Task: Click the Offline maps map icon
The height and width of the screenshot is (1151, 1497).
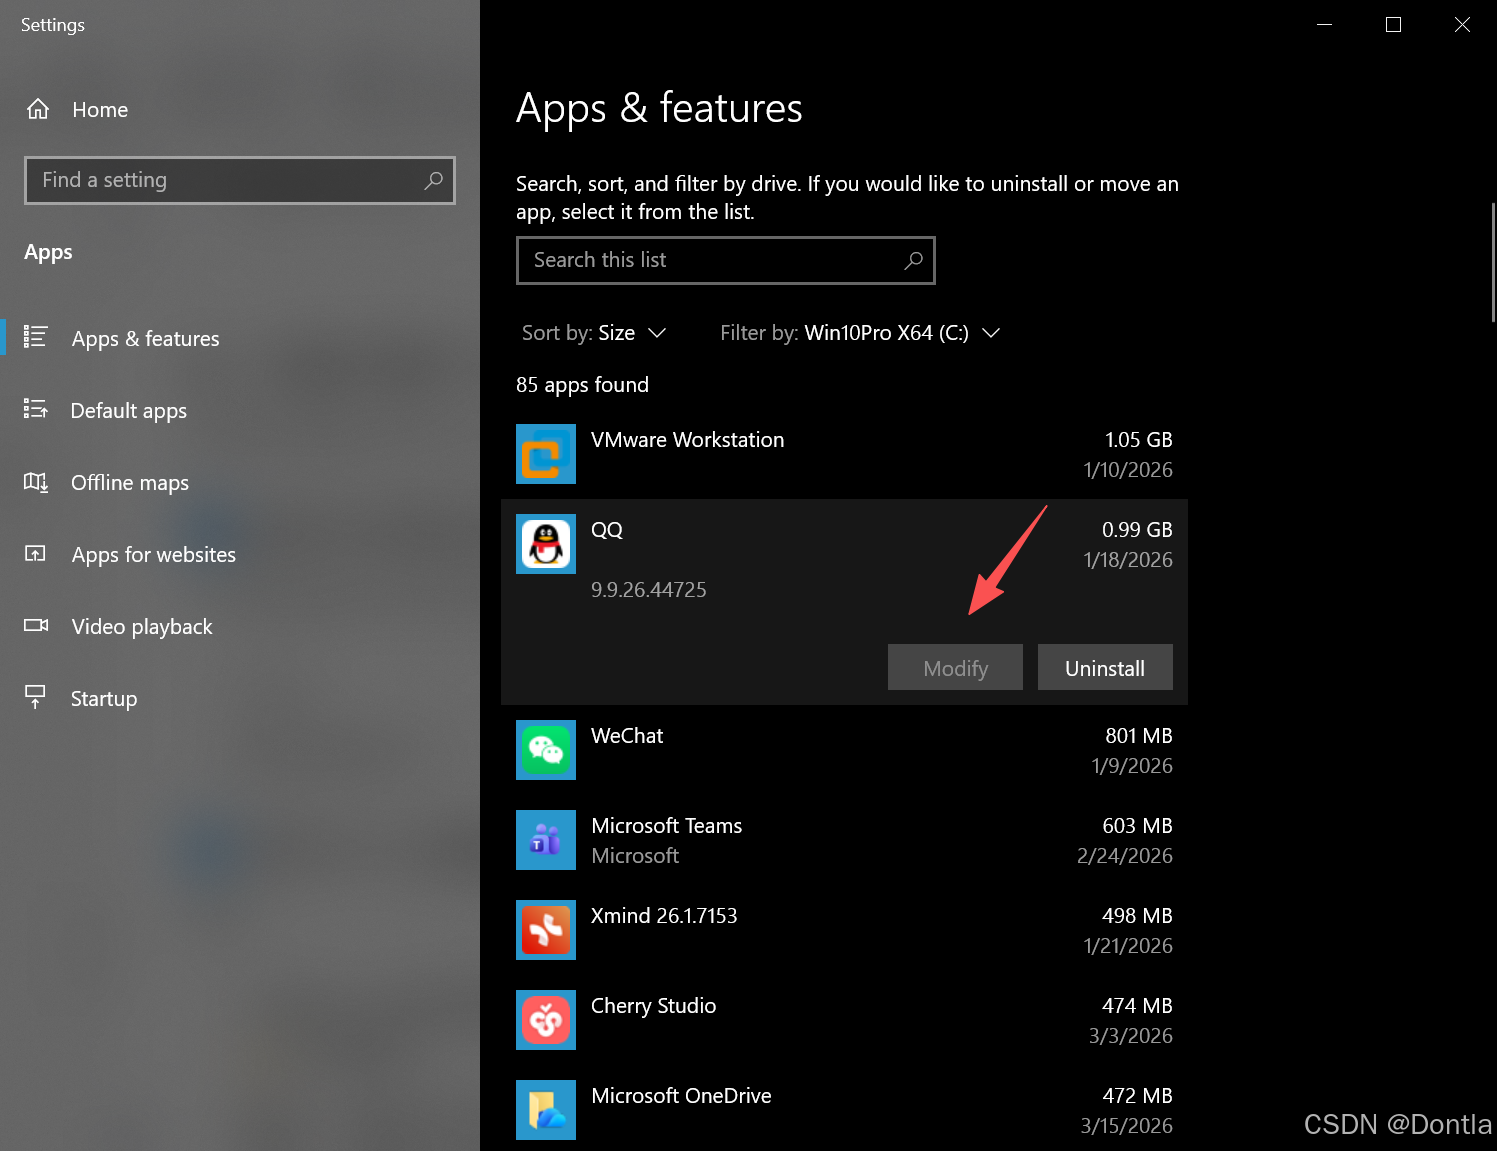Action: point(36,482)
